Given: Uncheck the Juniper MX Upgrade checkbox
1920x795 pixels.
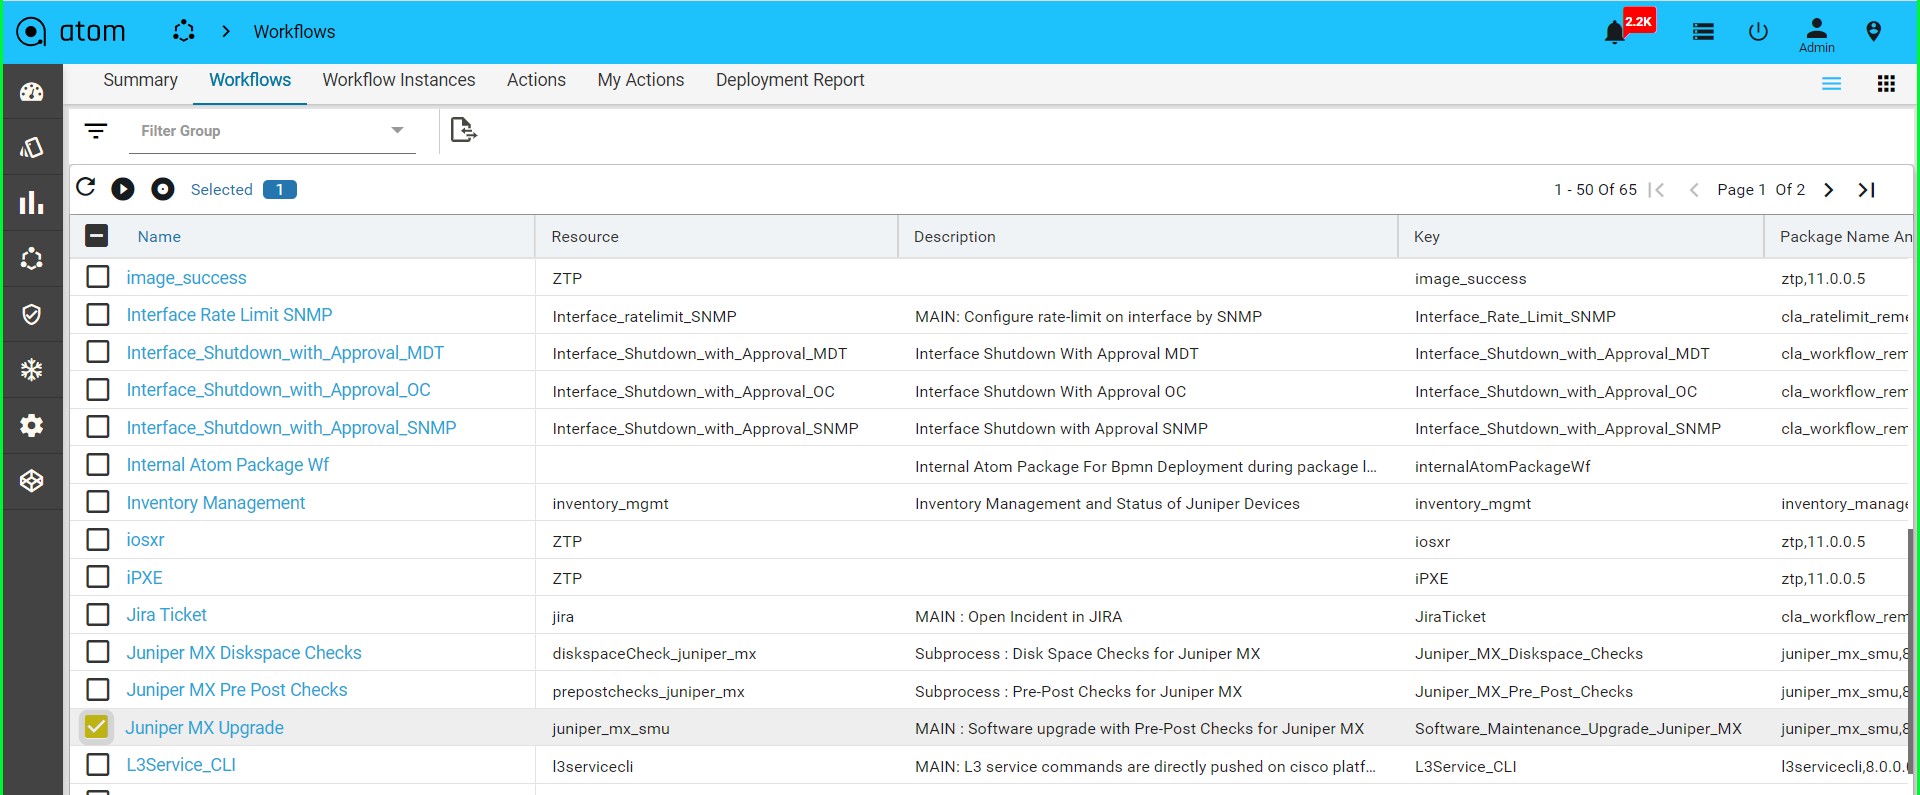Looking at the screenshot, I should click(x=97, y=727).
